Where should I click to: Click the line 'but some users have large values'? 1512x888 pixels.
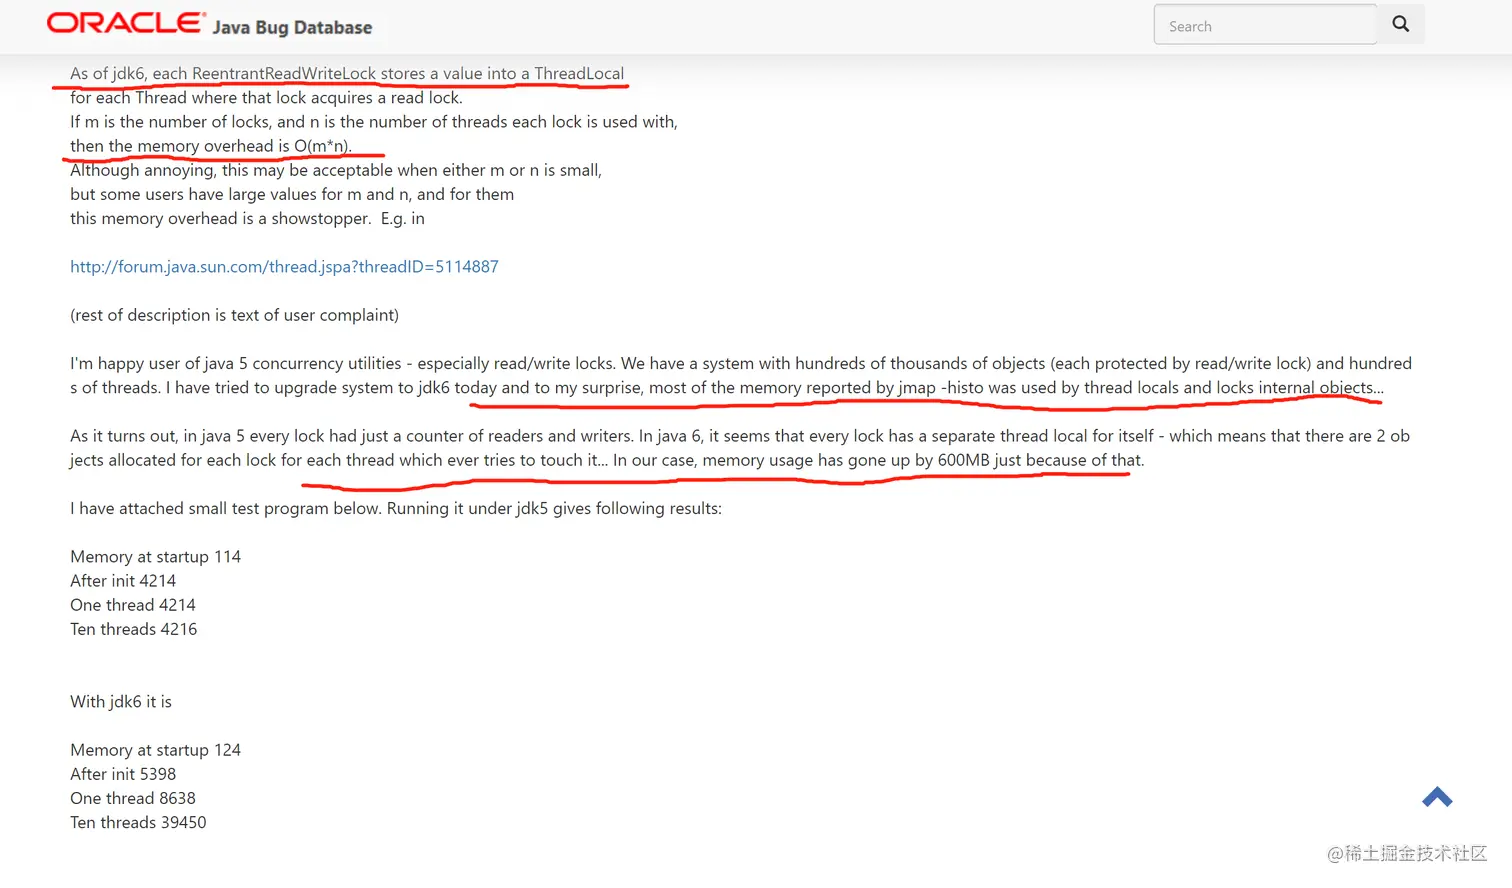click(x=292, y=194)
